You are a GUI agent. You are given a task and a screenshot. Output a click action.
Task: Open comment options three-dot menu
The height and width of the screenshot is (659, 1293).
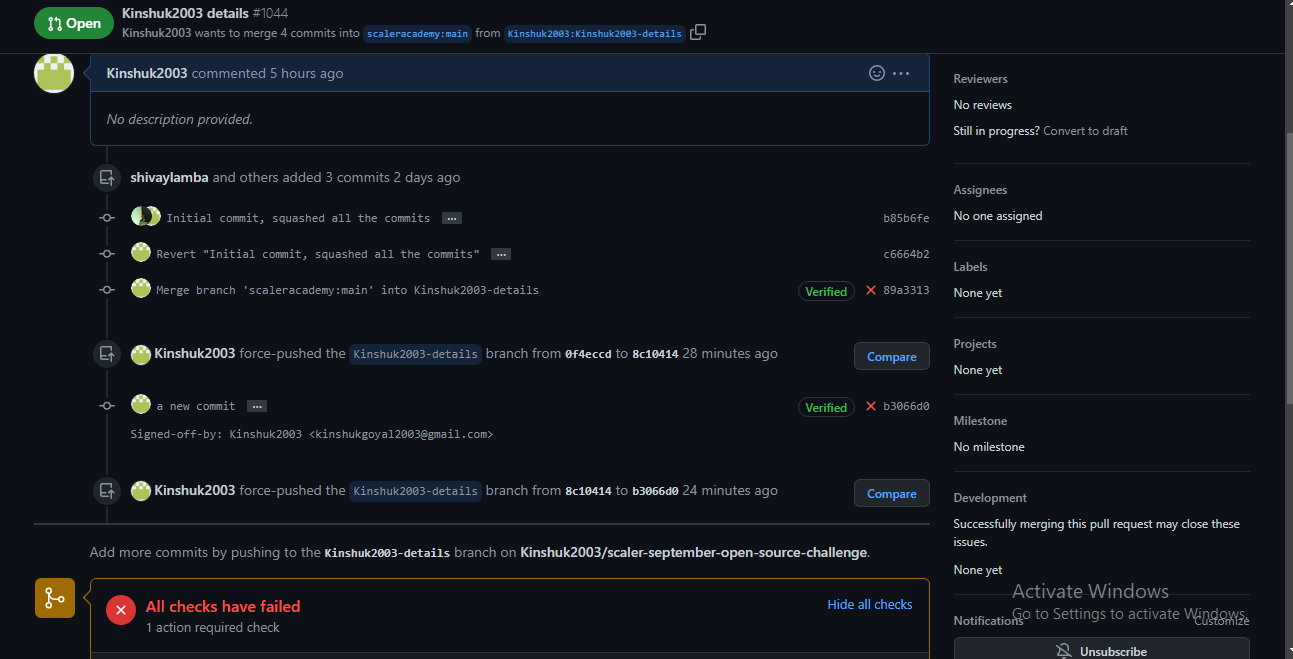point(901,73)
